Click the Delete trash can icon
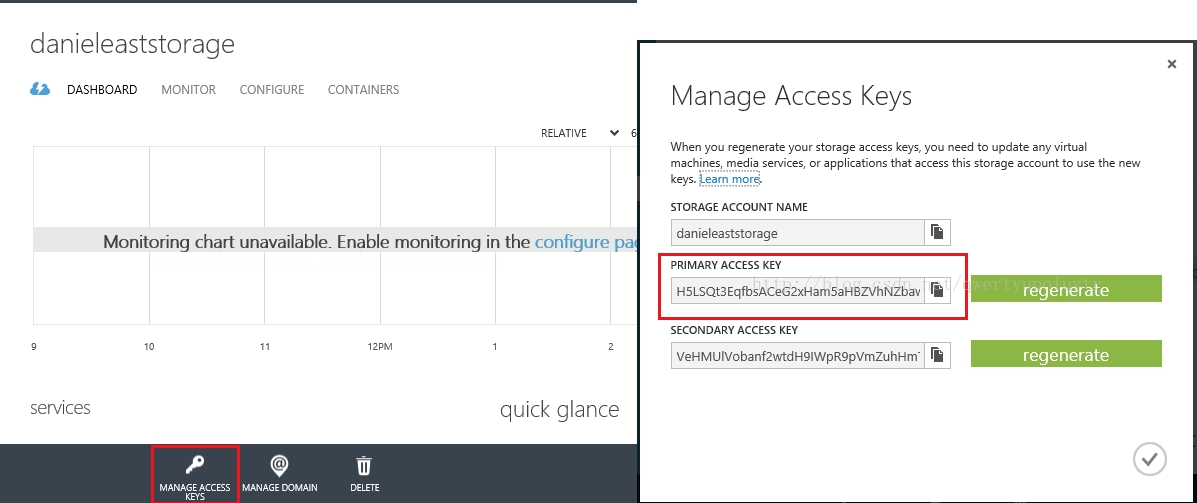Image resolution: width=1197 pixels, height=503 pixels. [x=364, y=465]
